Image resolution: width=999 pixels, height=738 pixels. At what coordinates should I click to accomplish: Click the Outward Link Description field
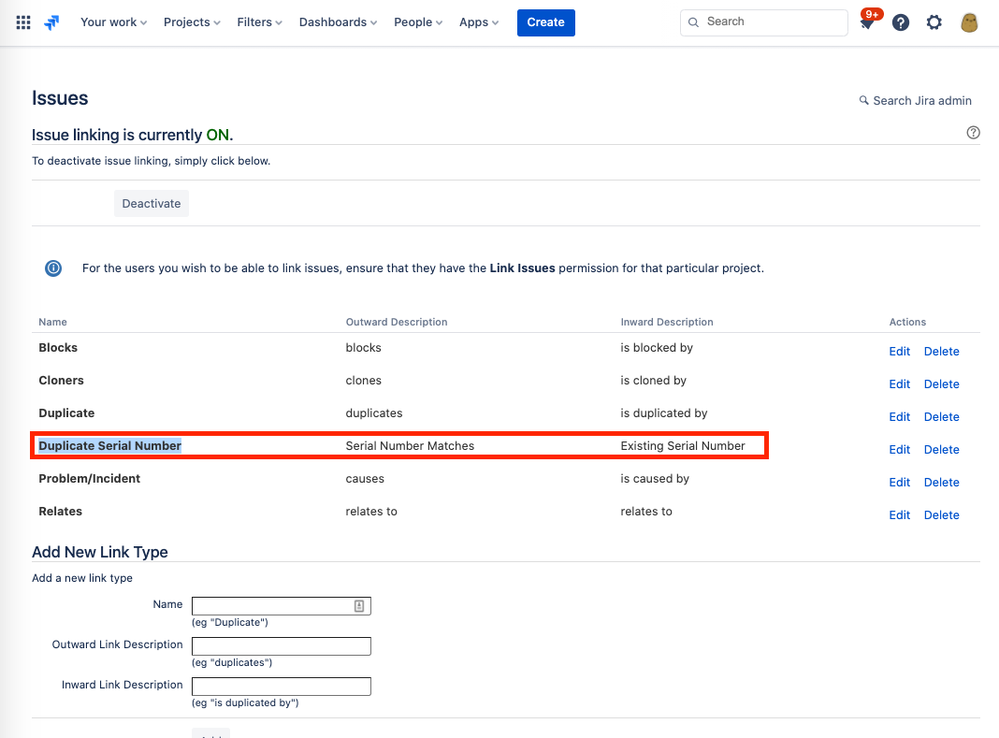click(281, 646)
